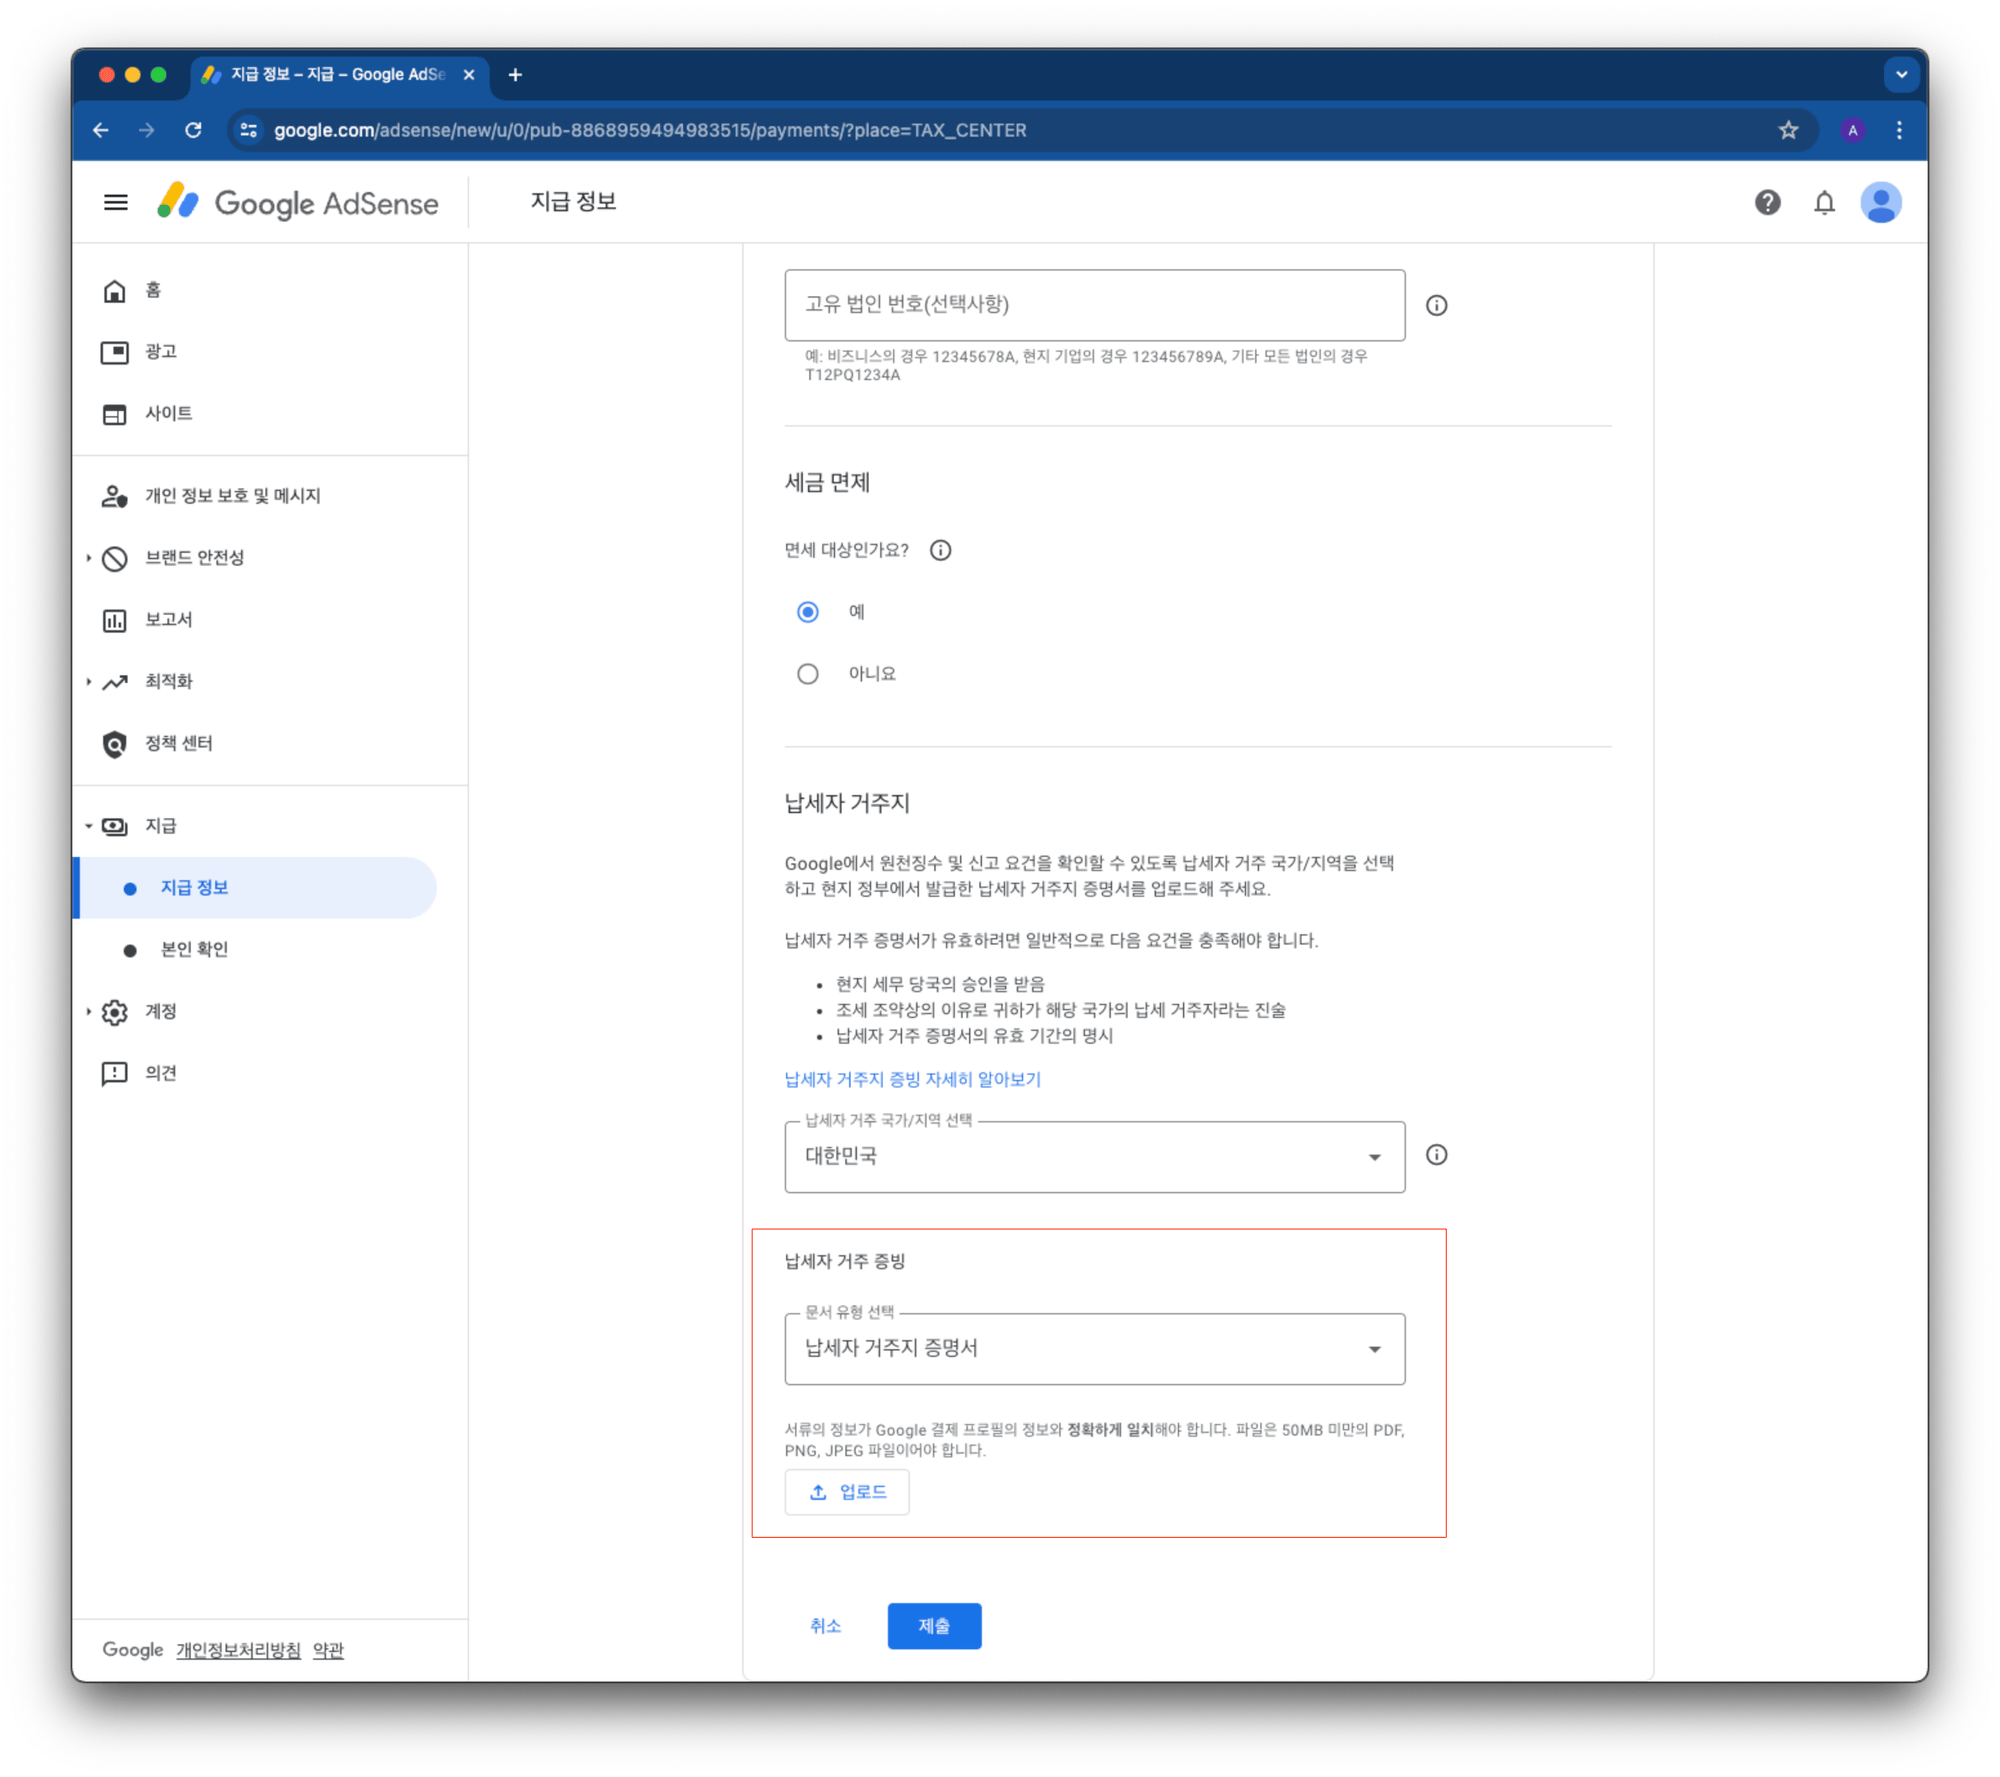This screenshot has width=2000, height=1777.
Task: Open the notifications bell
Action: (1824, 203)
